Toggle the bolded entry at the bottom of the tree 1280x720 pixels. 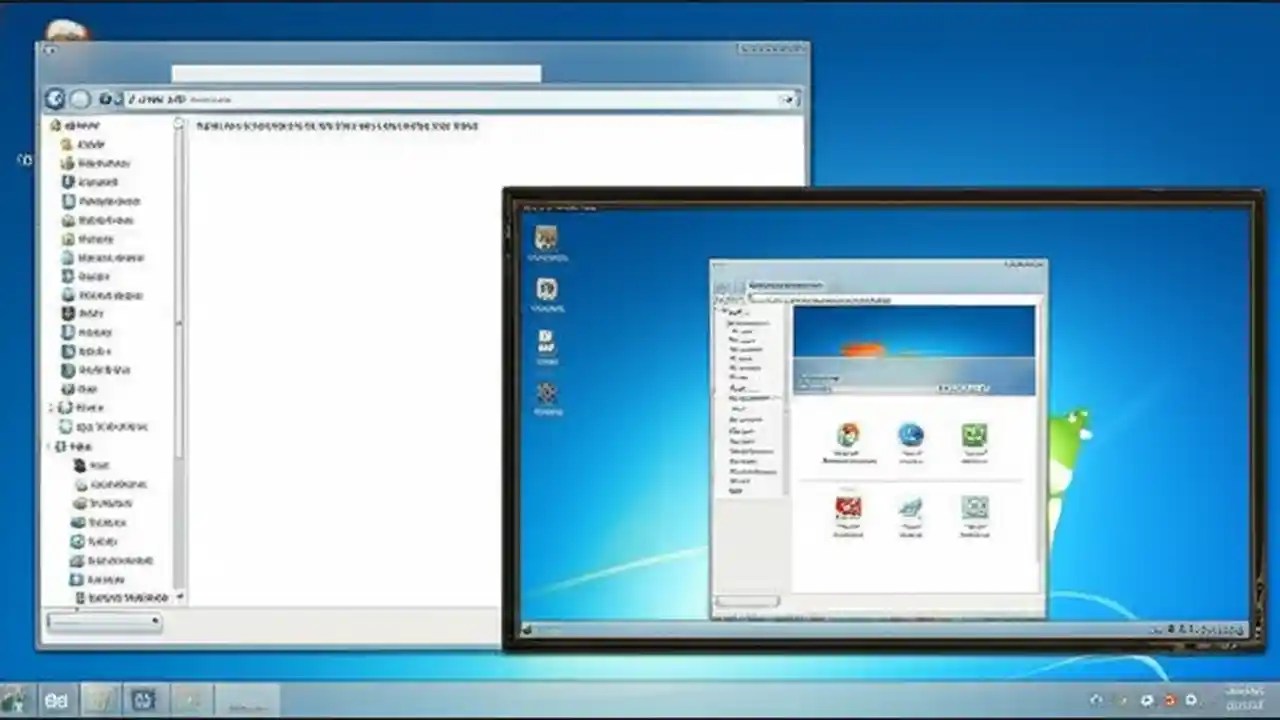tap(118, 599)
